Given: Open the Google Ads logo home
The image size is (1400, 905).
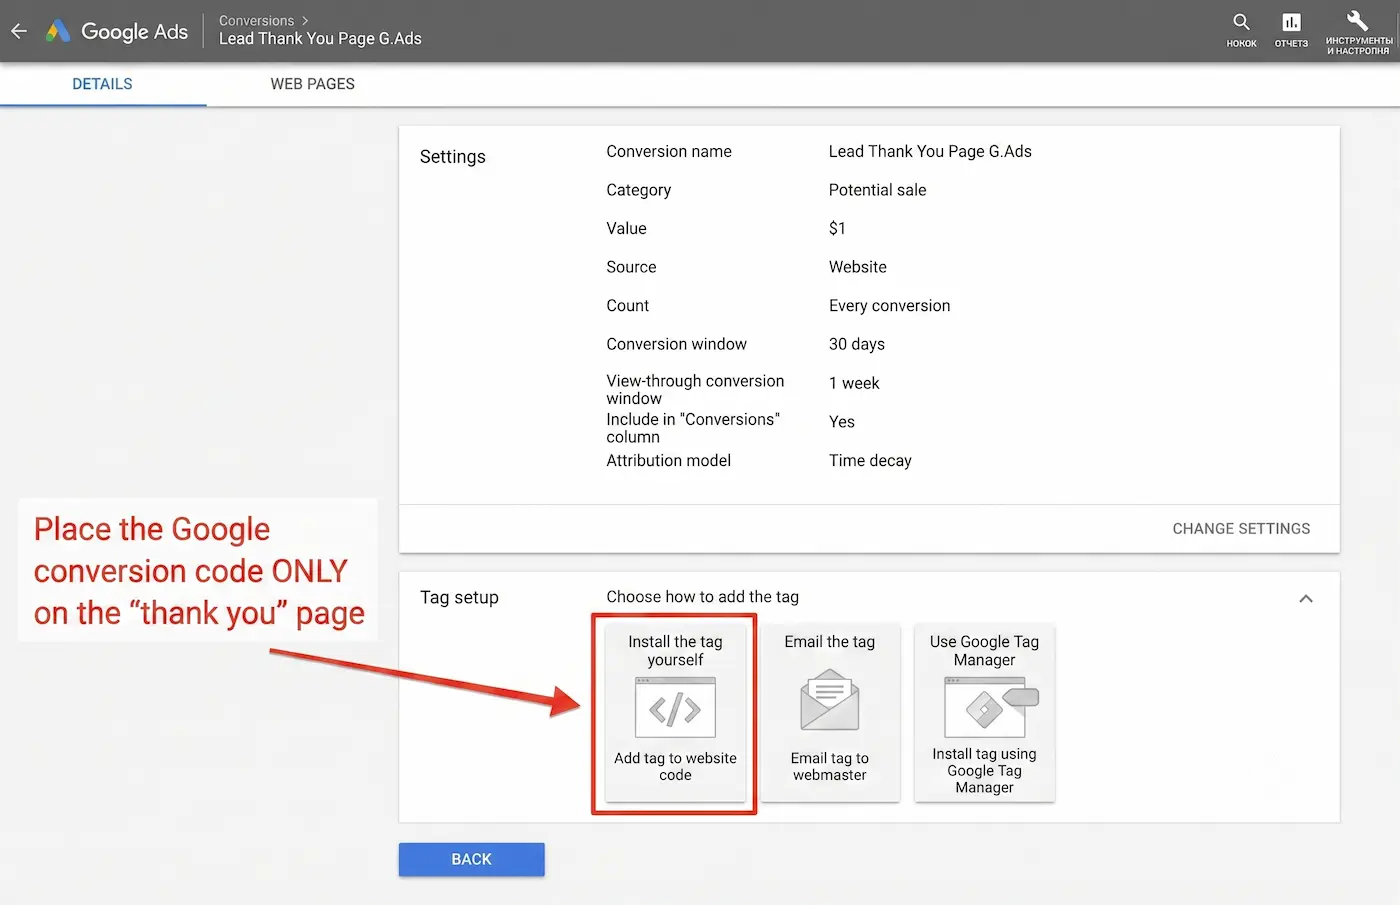Looking at the screenshot, I should tap(117, 31).
